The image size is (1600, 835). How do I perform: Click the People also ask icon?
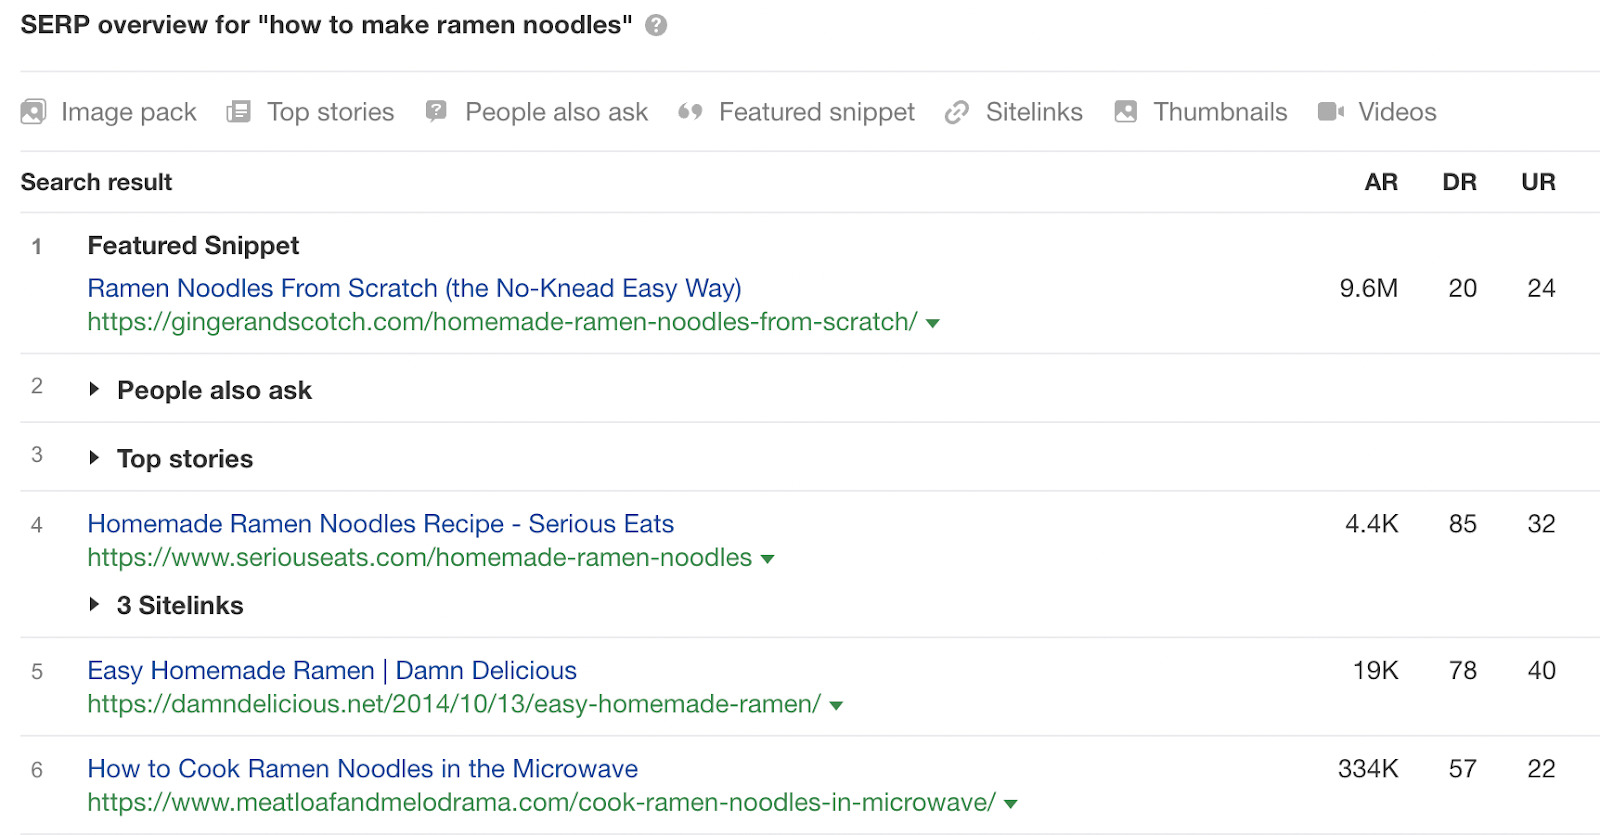[436, 112]
